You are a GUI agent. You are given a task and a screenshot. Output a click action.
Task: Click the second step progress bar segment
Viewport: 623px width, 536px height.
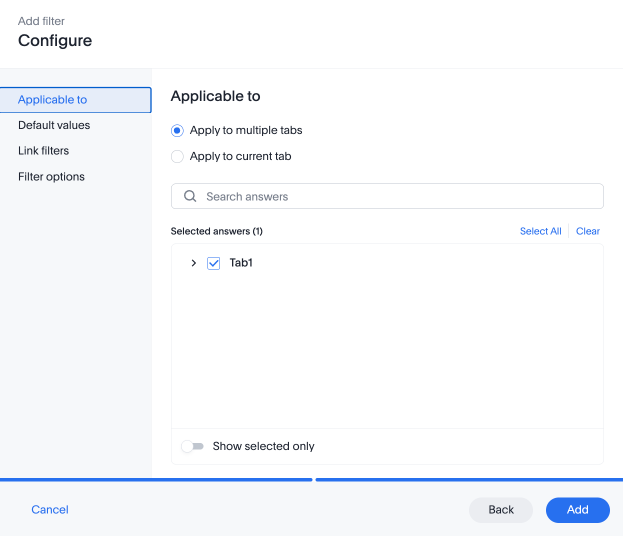pyautogui.click(x=469, y=480)
